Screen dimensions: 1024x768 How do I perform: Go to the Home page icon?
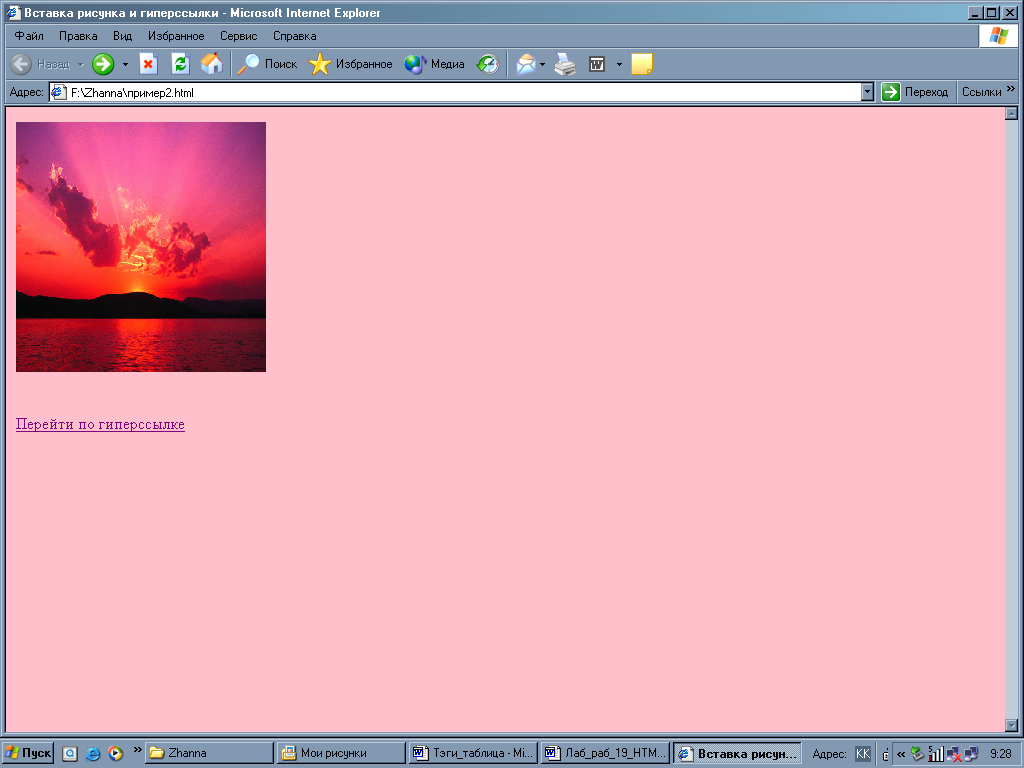point(212,64)
